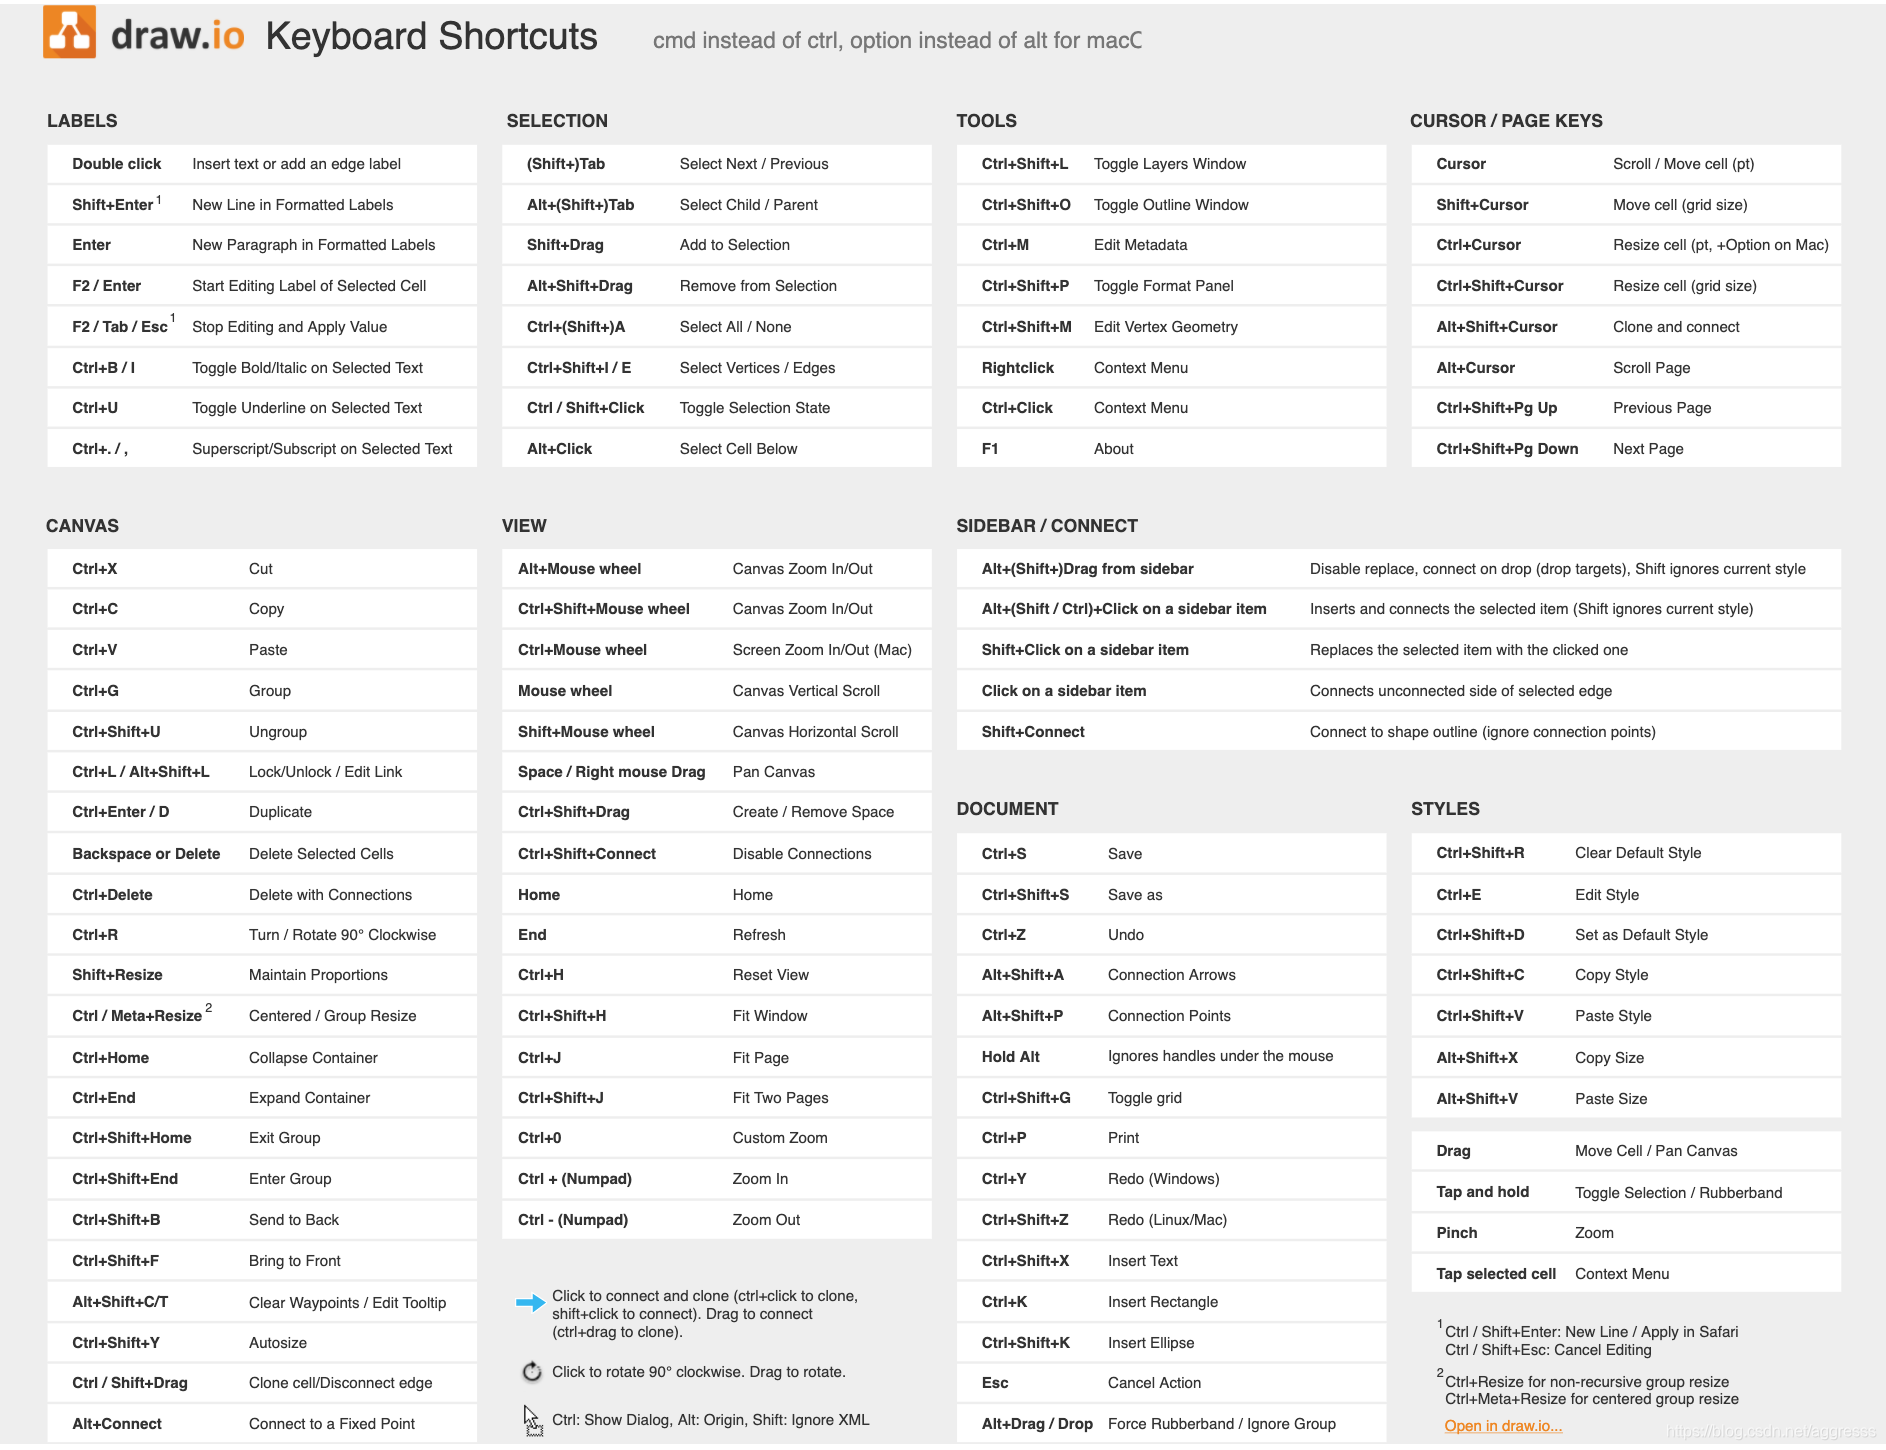Click 'Disable Connections' description
Viewport: 1886px width, 1450px height.
click(x=802, y=854)
